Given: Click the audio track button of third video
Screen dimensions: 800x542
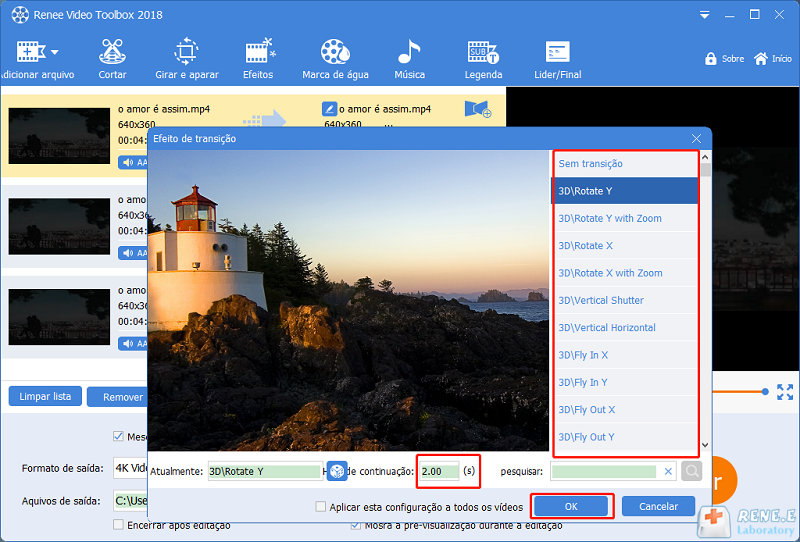Looking at the screenshot, I should point(133,343).
